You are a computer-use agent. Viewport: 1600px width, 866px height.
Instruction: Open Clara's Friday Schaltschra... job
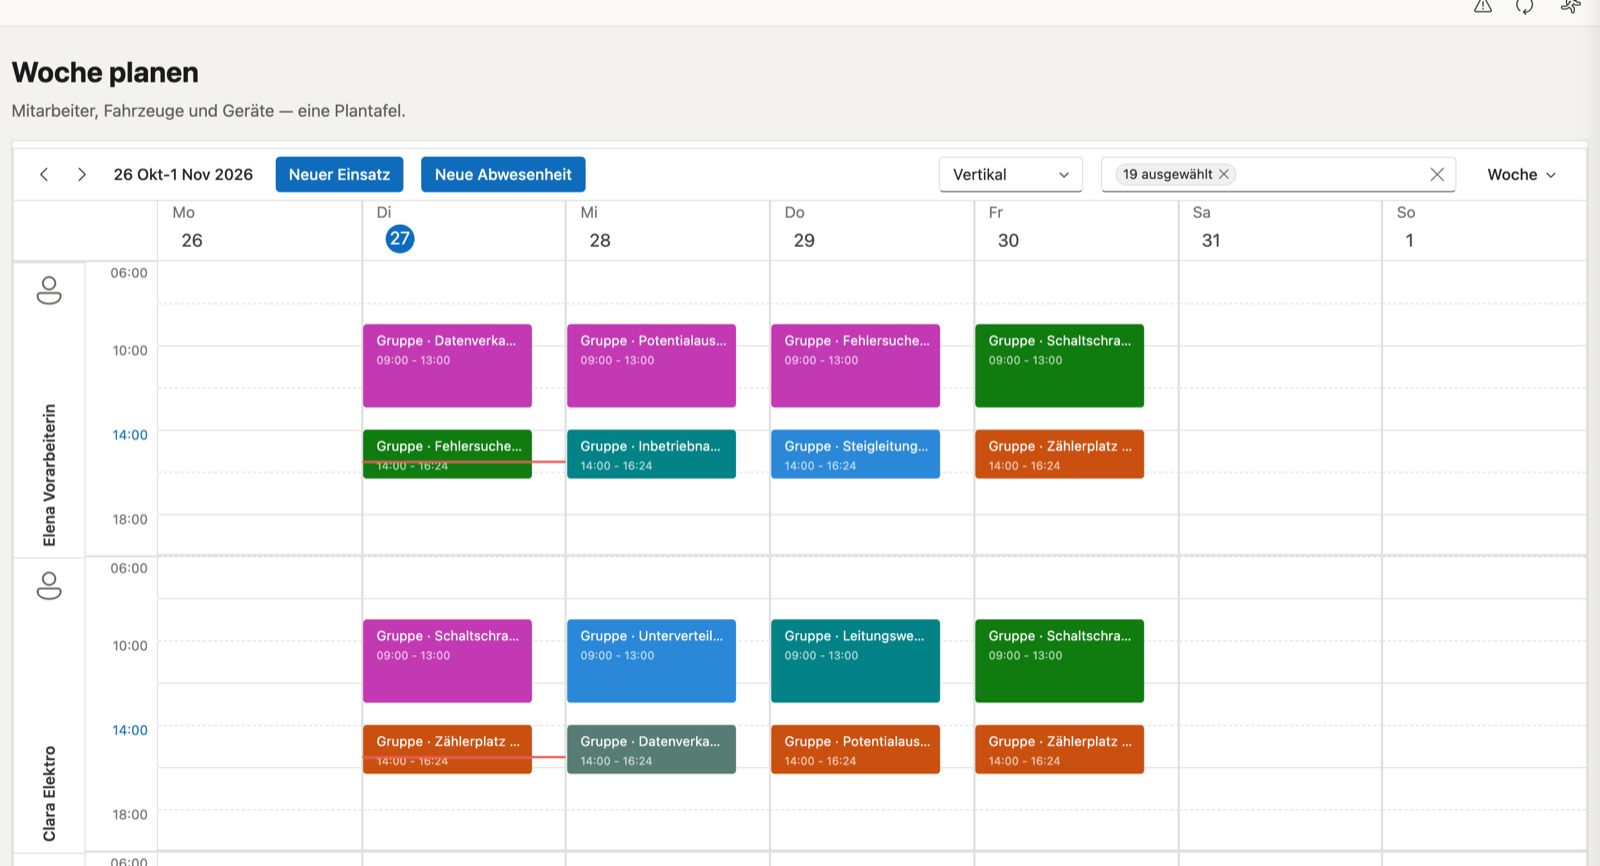tap(1059, 661)
